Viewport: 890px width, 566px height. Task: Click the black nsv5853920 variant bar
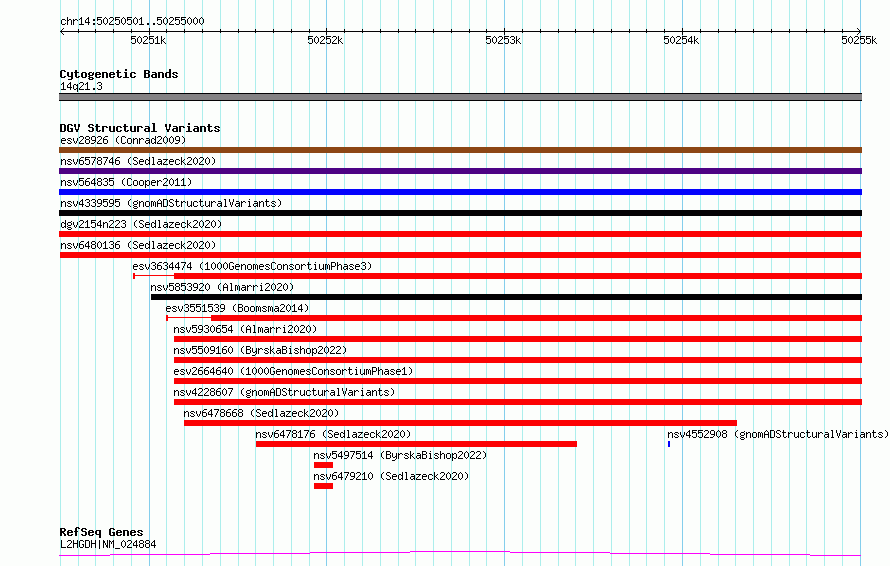pyautogui.click(x=506, y=297)
